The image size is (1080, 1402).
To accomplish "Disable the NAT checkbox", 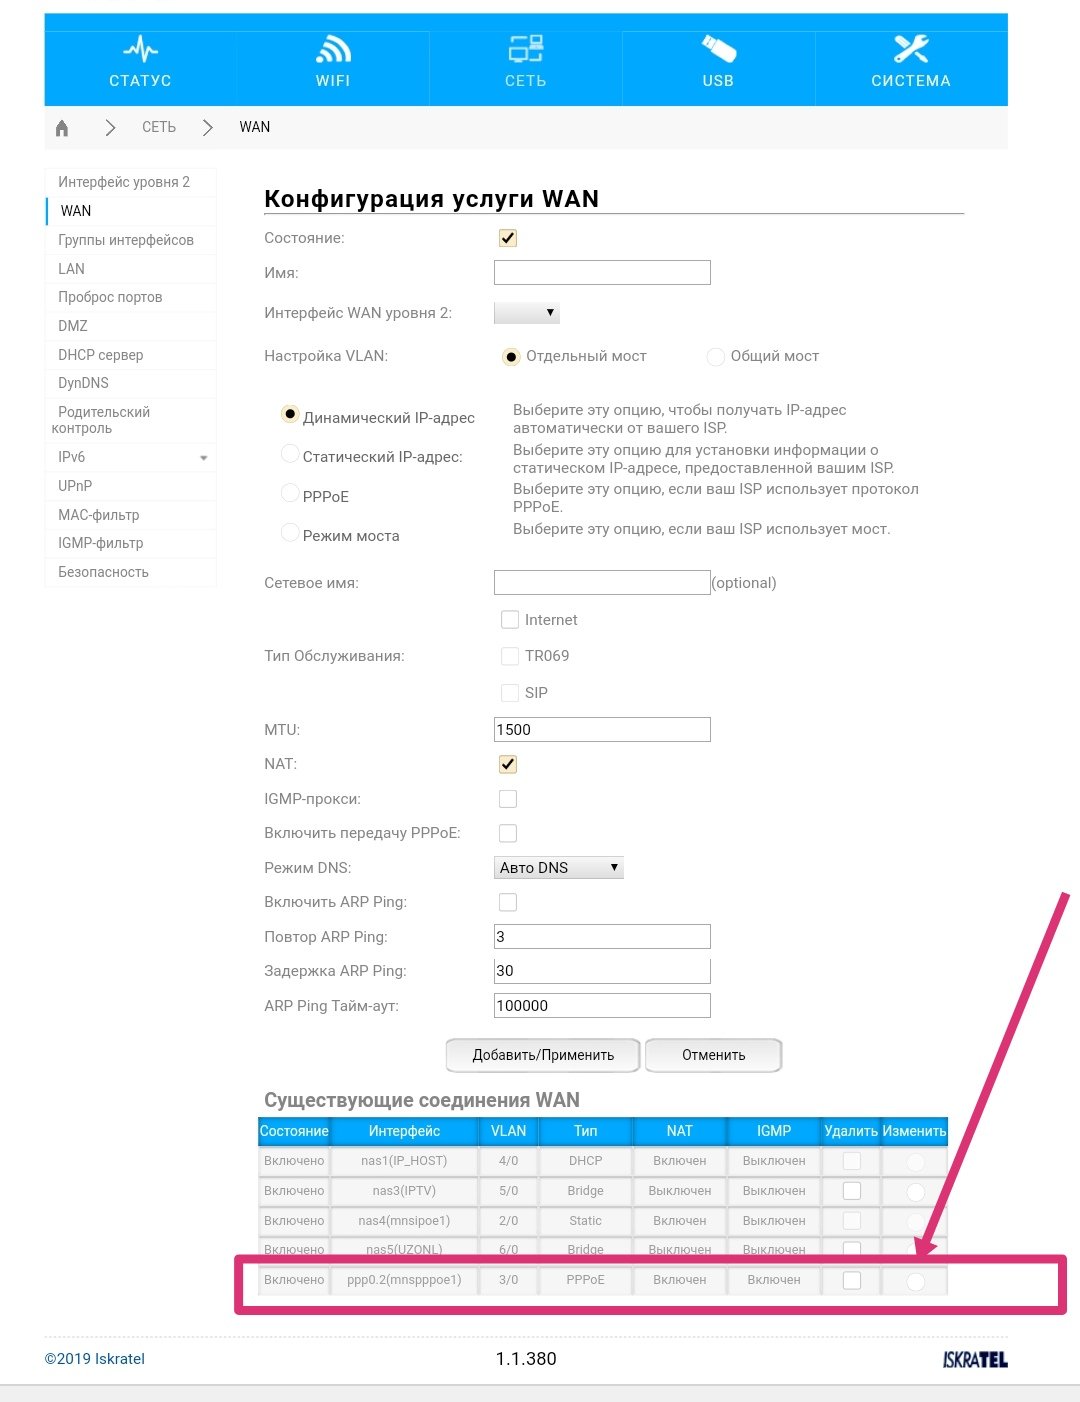I will coord(508,765).
